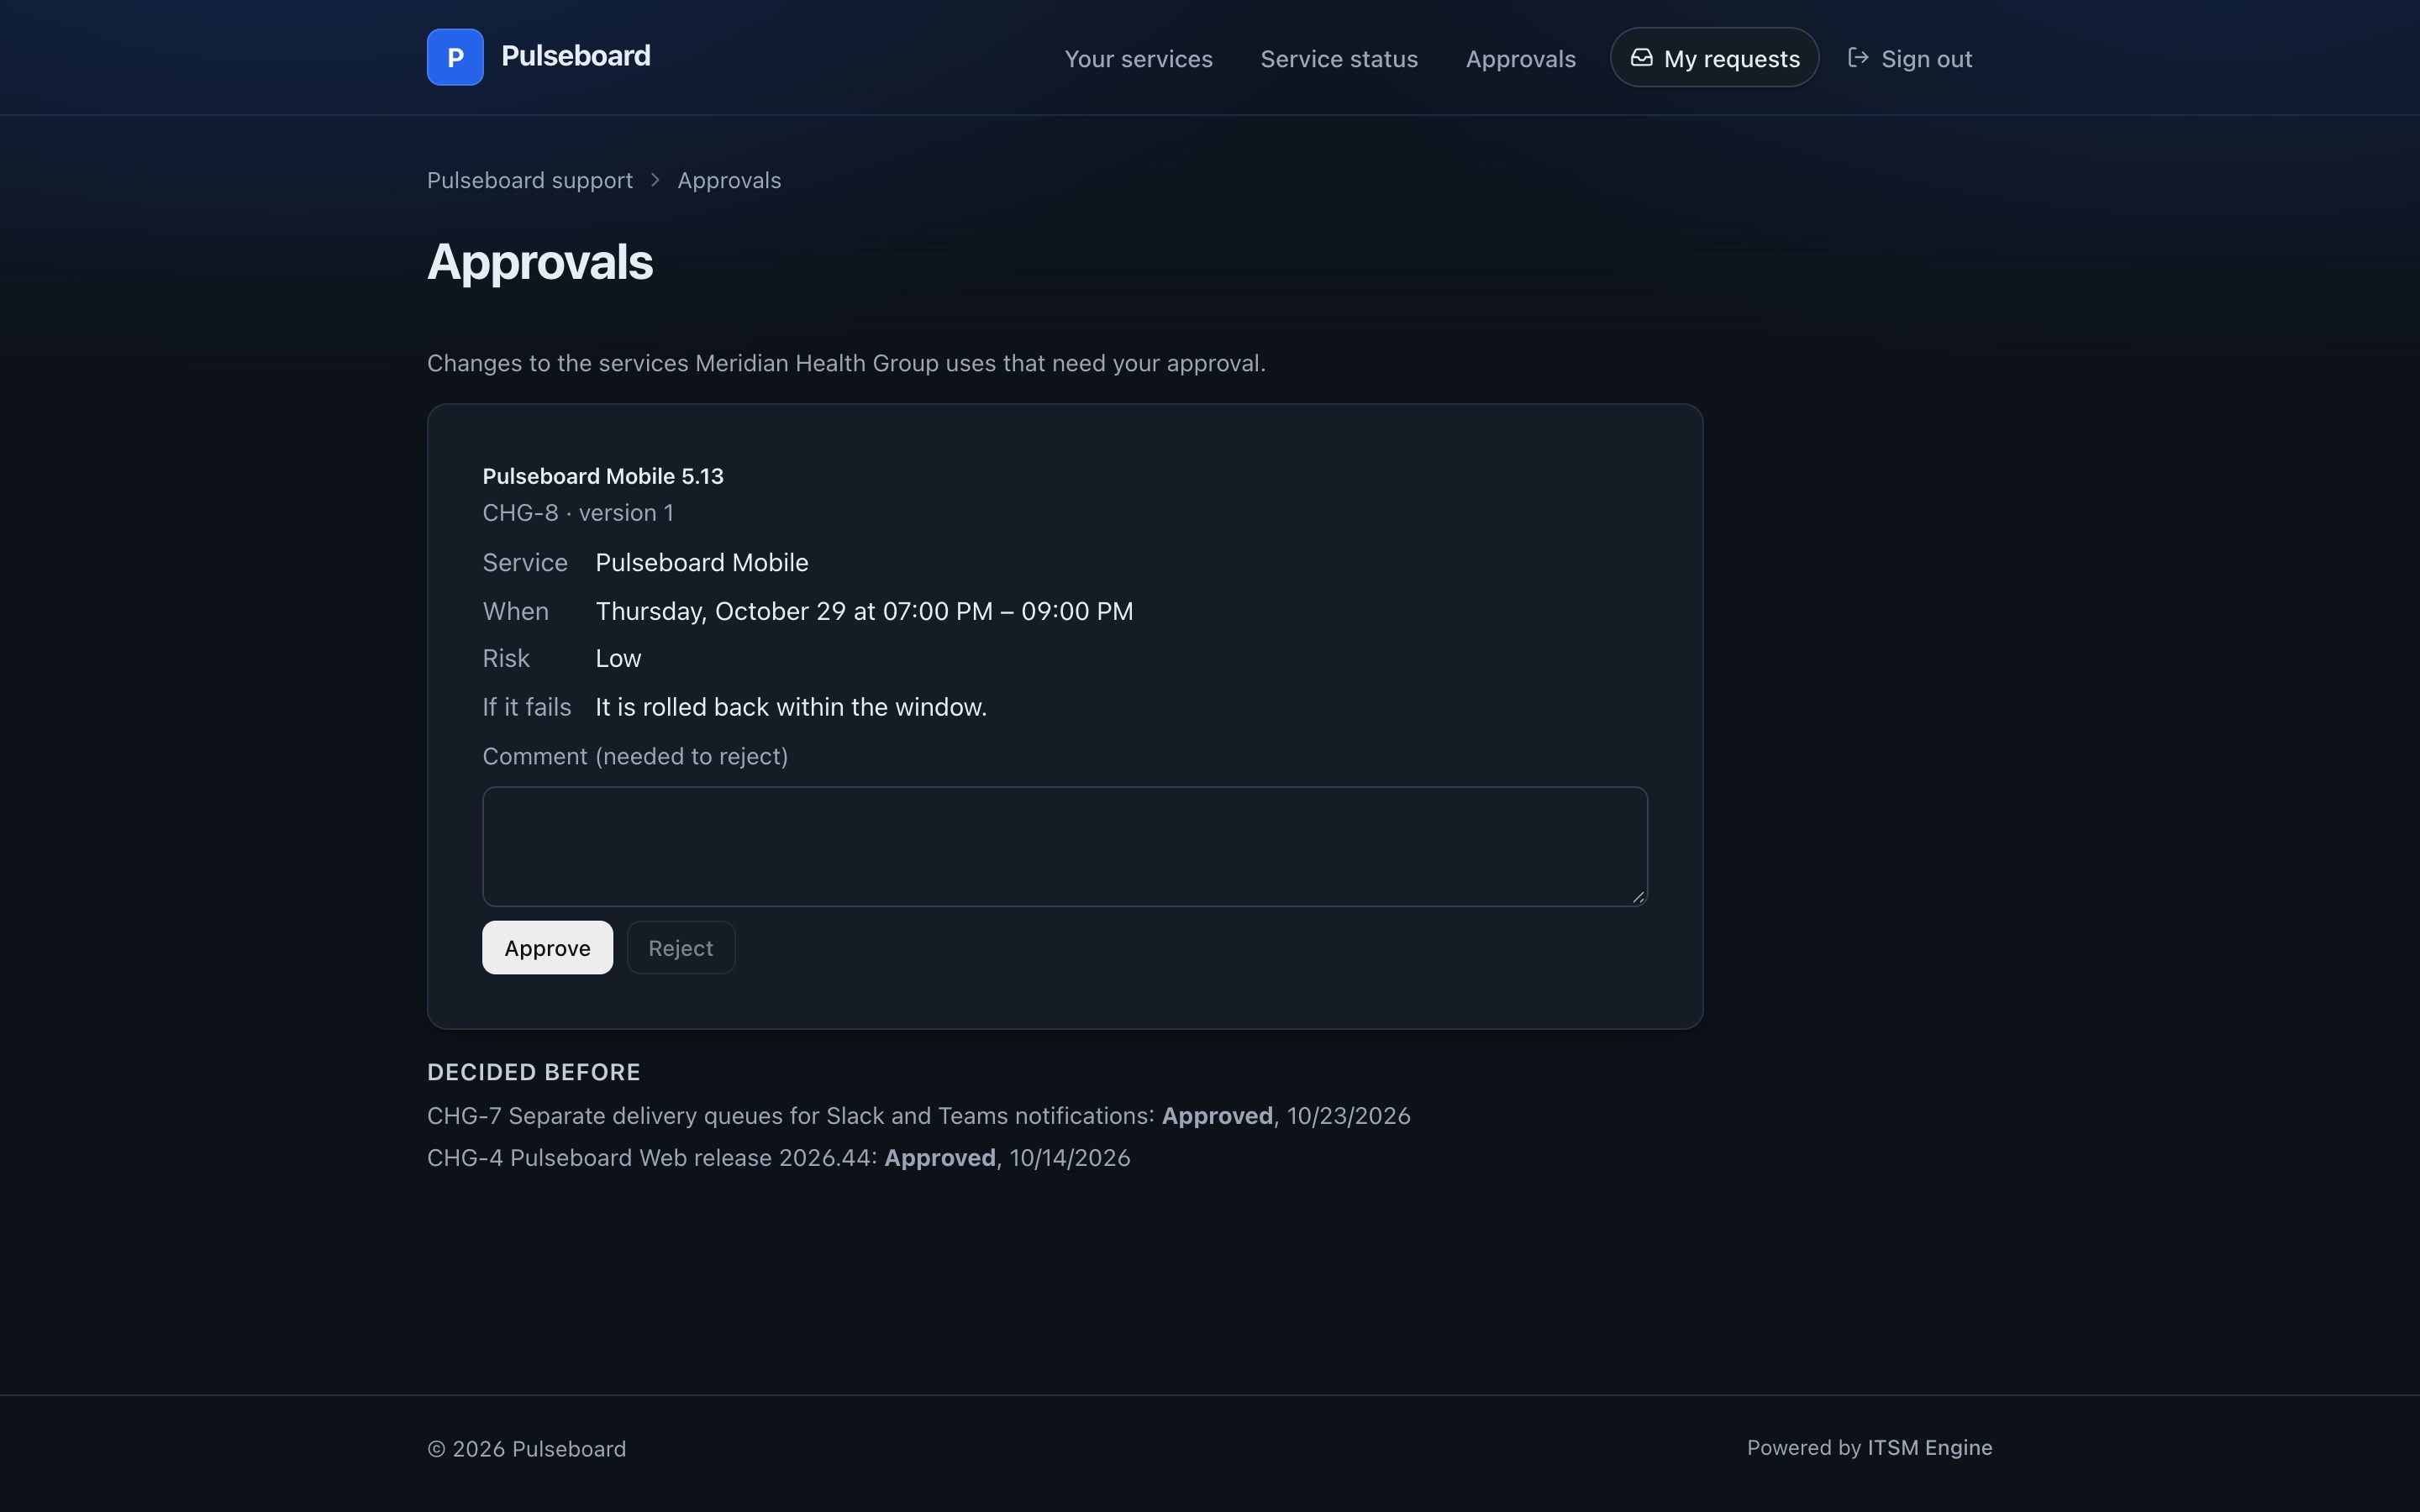2420x1512 pixels.
Task: Follow the ITSM Engine footer link
Action: point(1929,1447)
